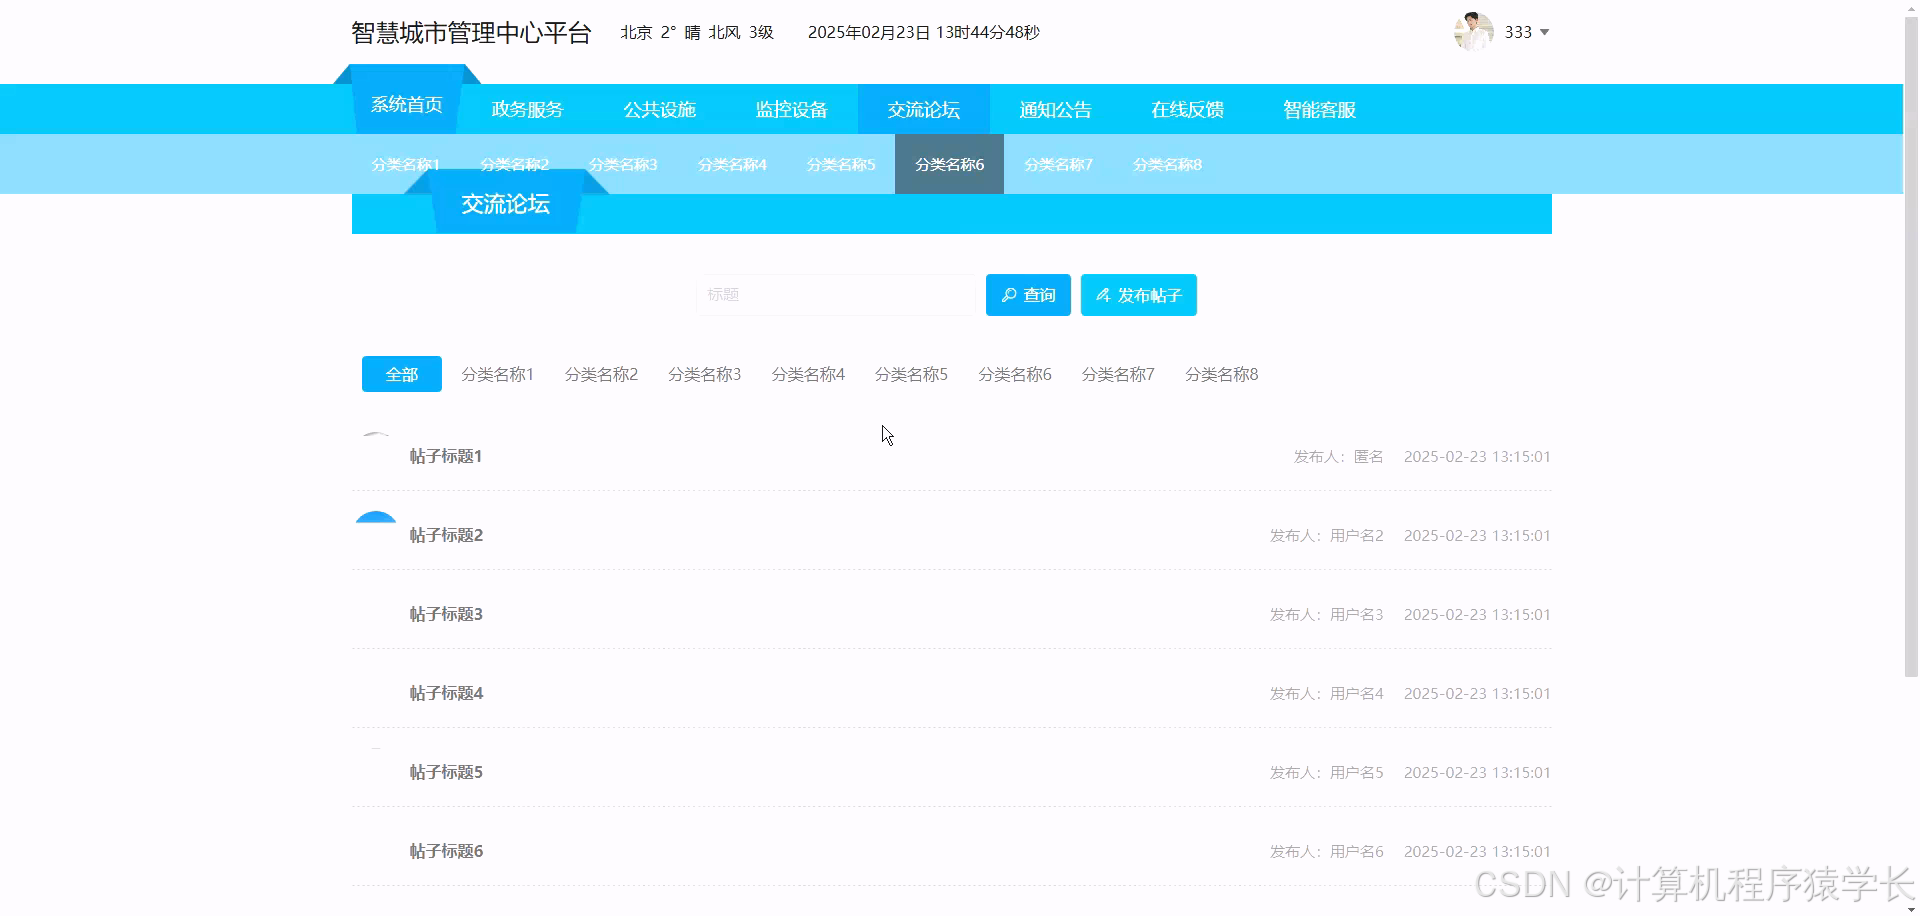
Task: Open the 智能客服 menu item
Action: click(1318, 109)
